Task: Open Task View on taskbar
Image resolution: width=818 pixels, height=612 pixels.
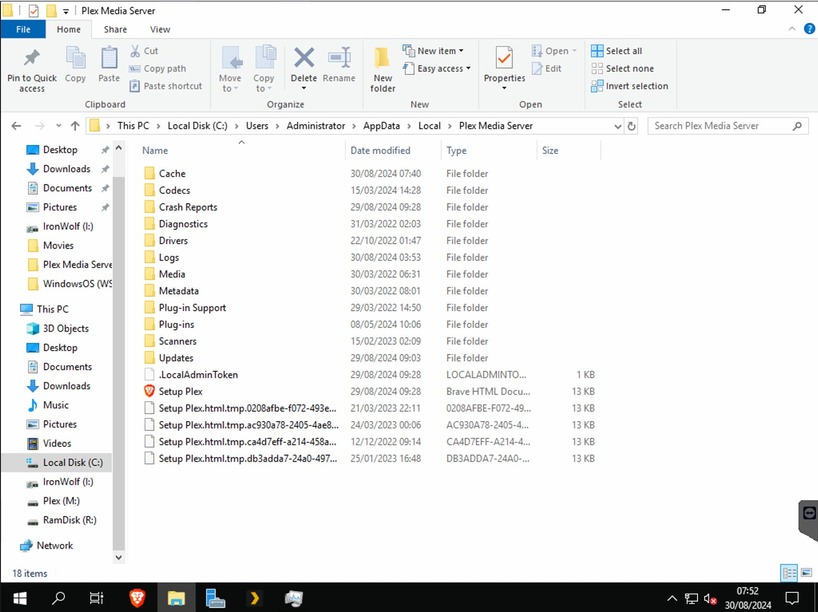Action: tap(97, 598)
